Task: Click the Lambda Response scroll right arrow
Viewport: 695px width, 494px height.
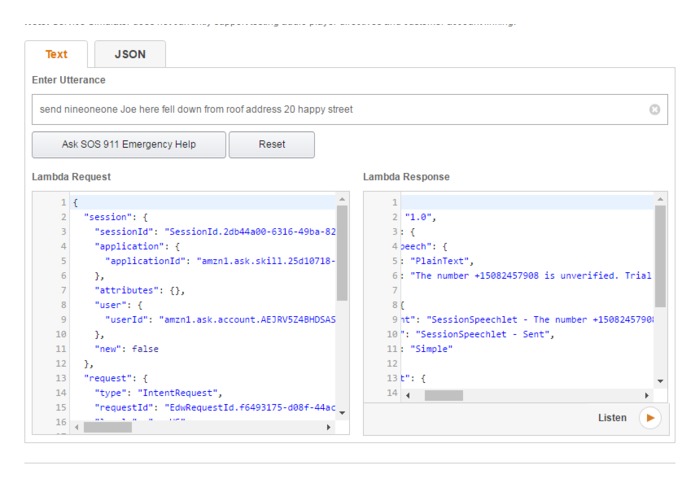Action: [x=646, y=396]
